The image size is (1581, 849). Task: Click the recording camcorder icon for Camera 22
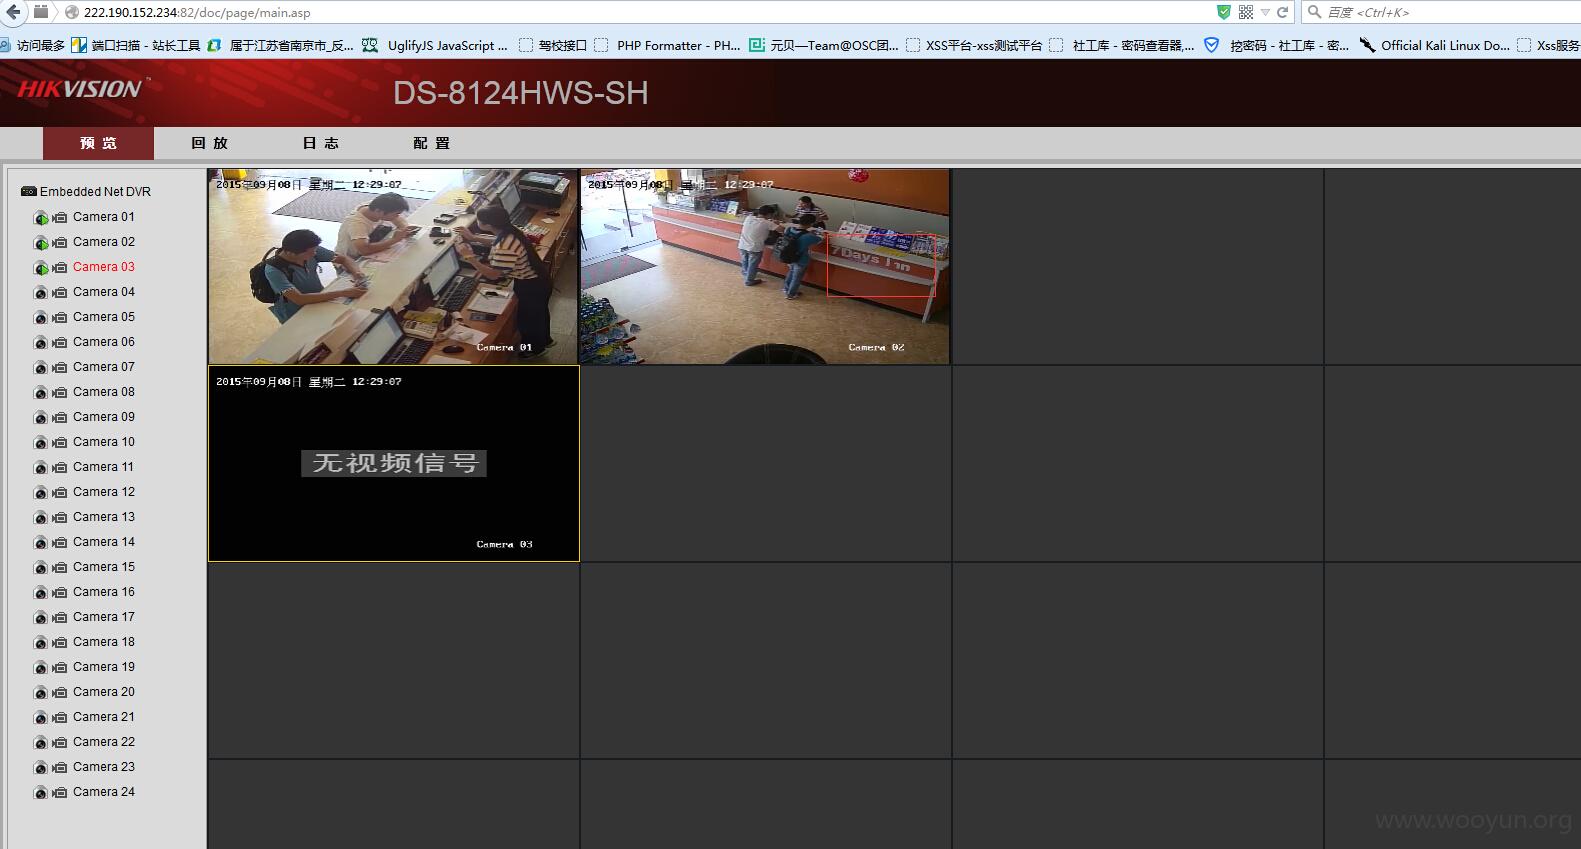point(60,742)
